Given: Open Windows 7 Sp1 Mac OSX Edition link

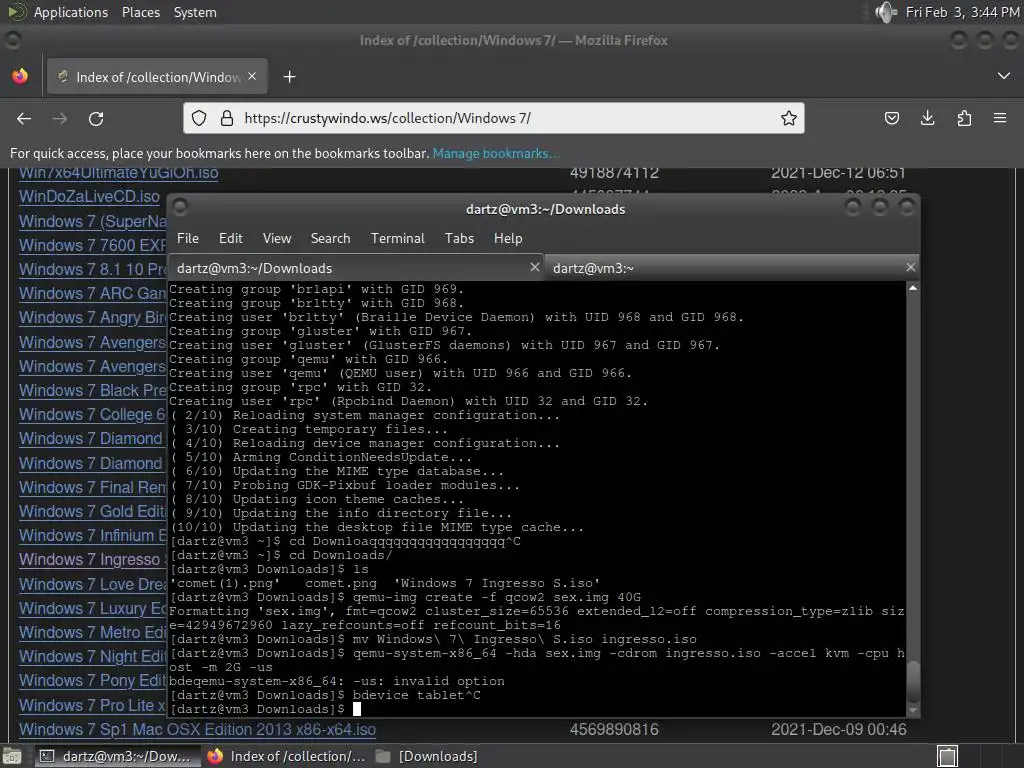Looking at the screenshot, I should [197, 729].
